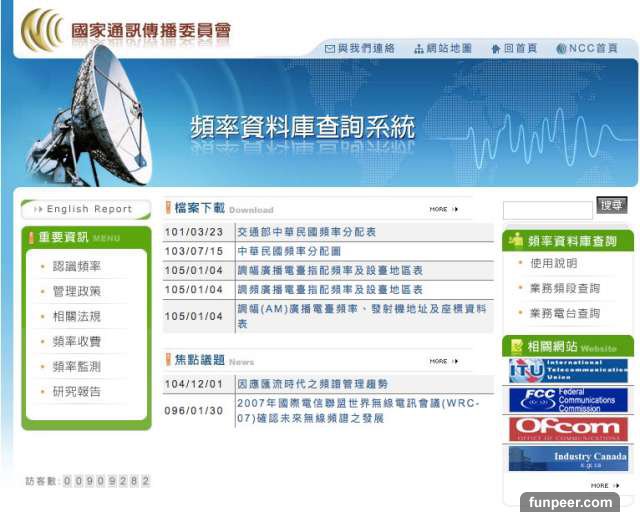Open 中華民國頻率分配圖 download link

click(289, 251)
